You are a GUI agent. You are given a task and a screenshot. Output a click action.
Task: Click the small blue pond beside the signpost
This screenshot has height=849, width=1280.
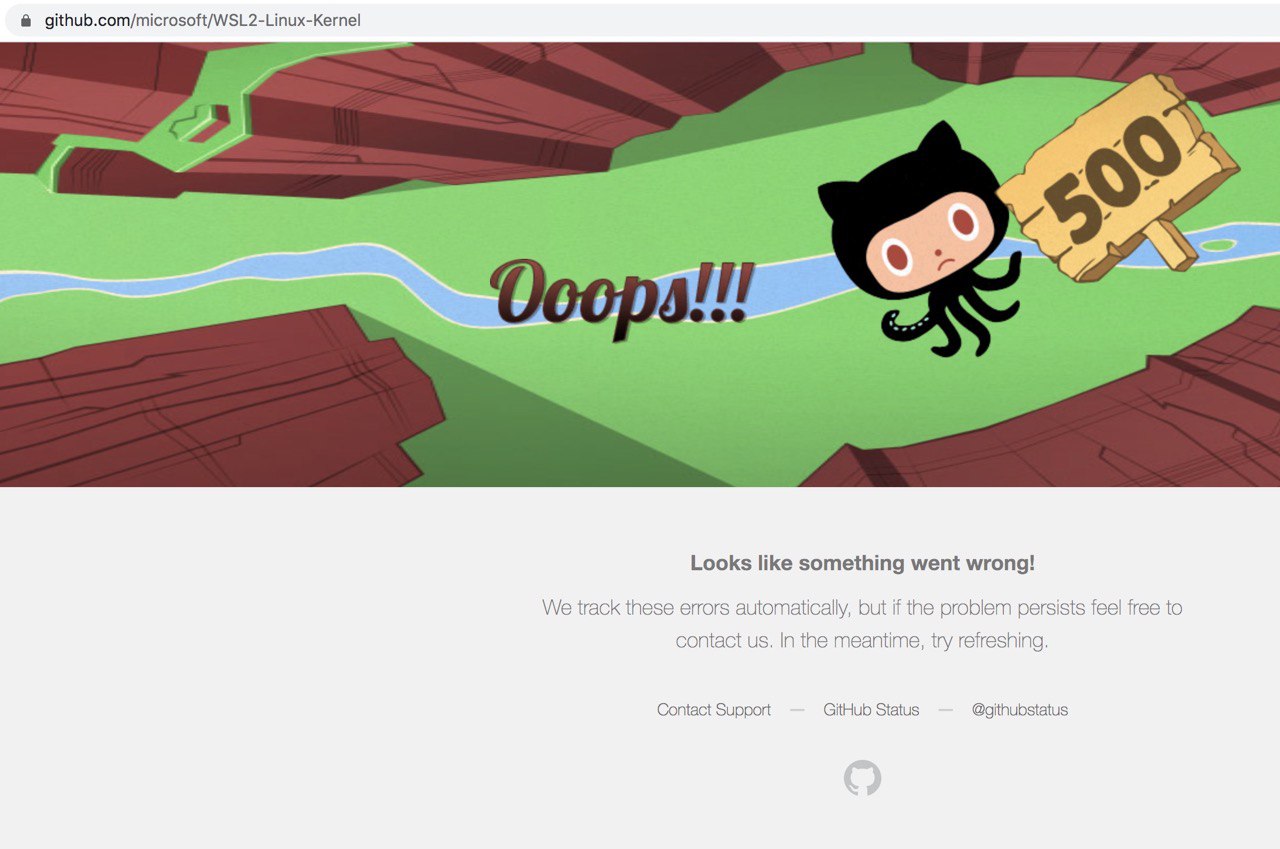(1216, 244)
